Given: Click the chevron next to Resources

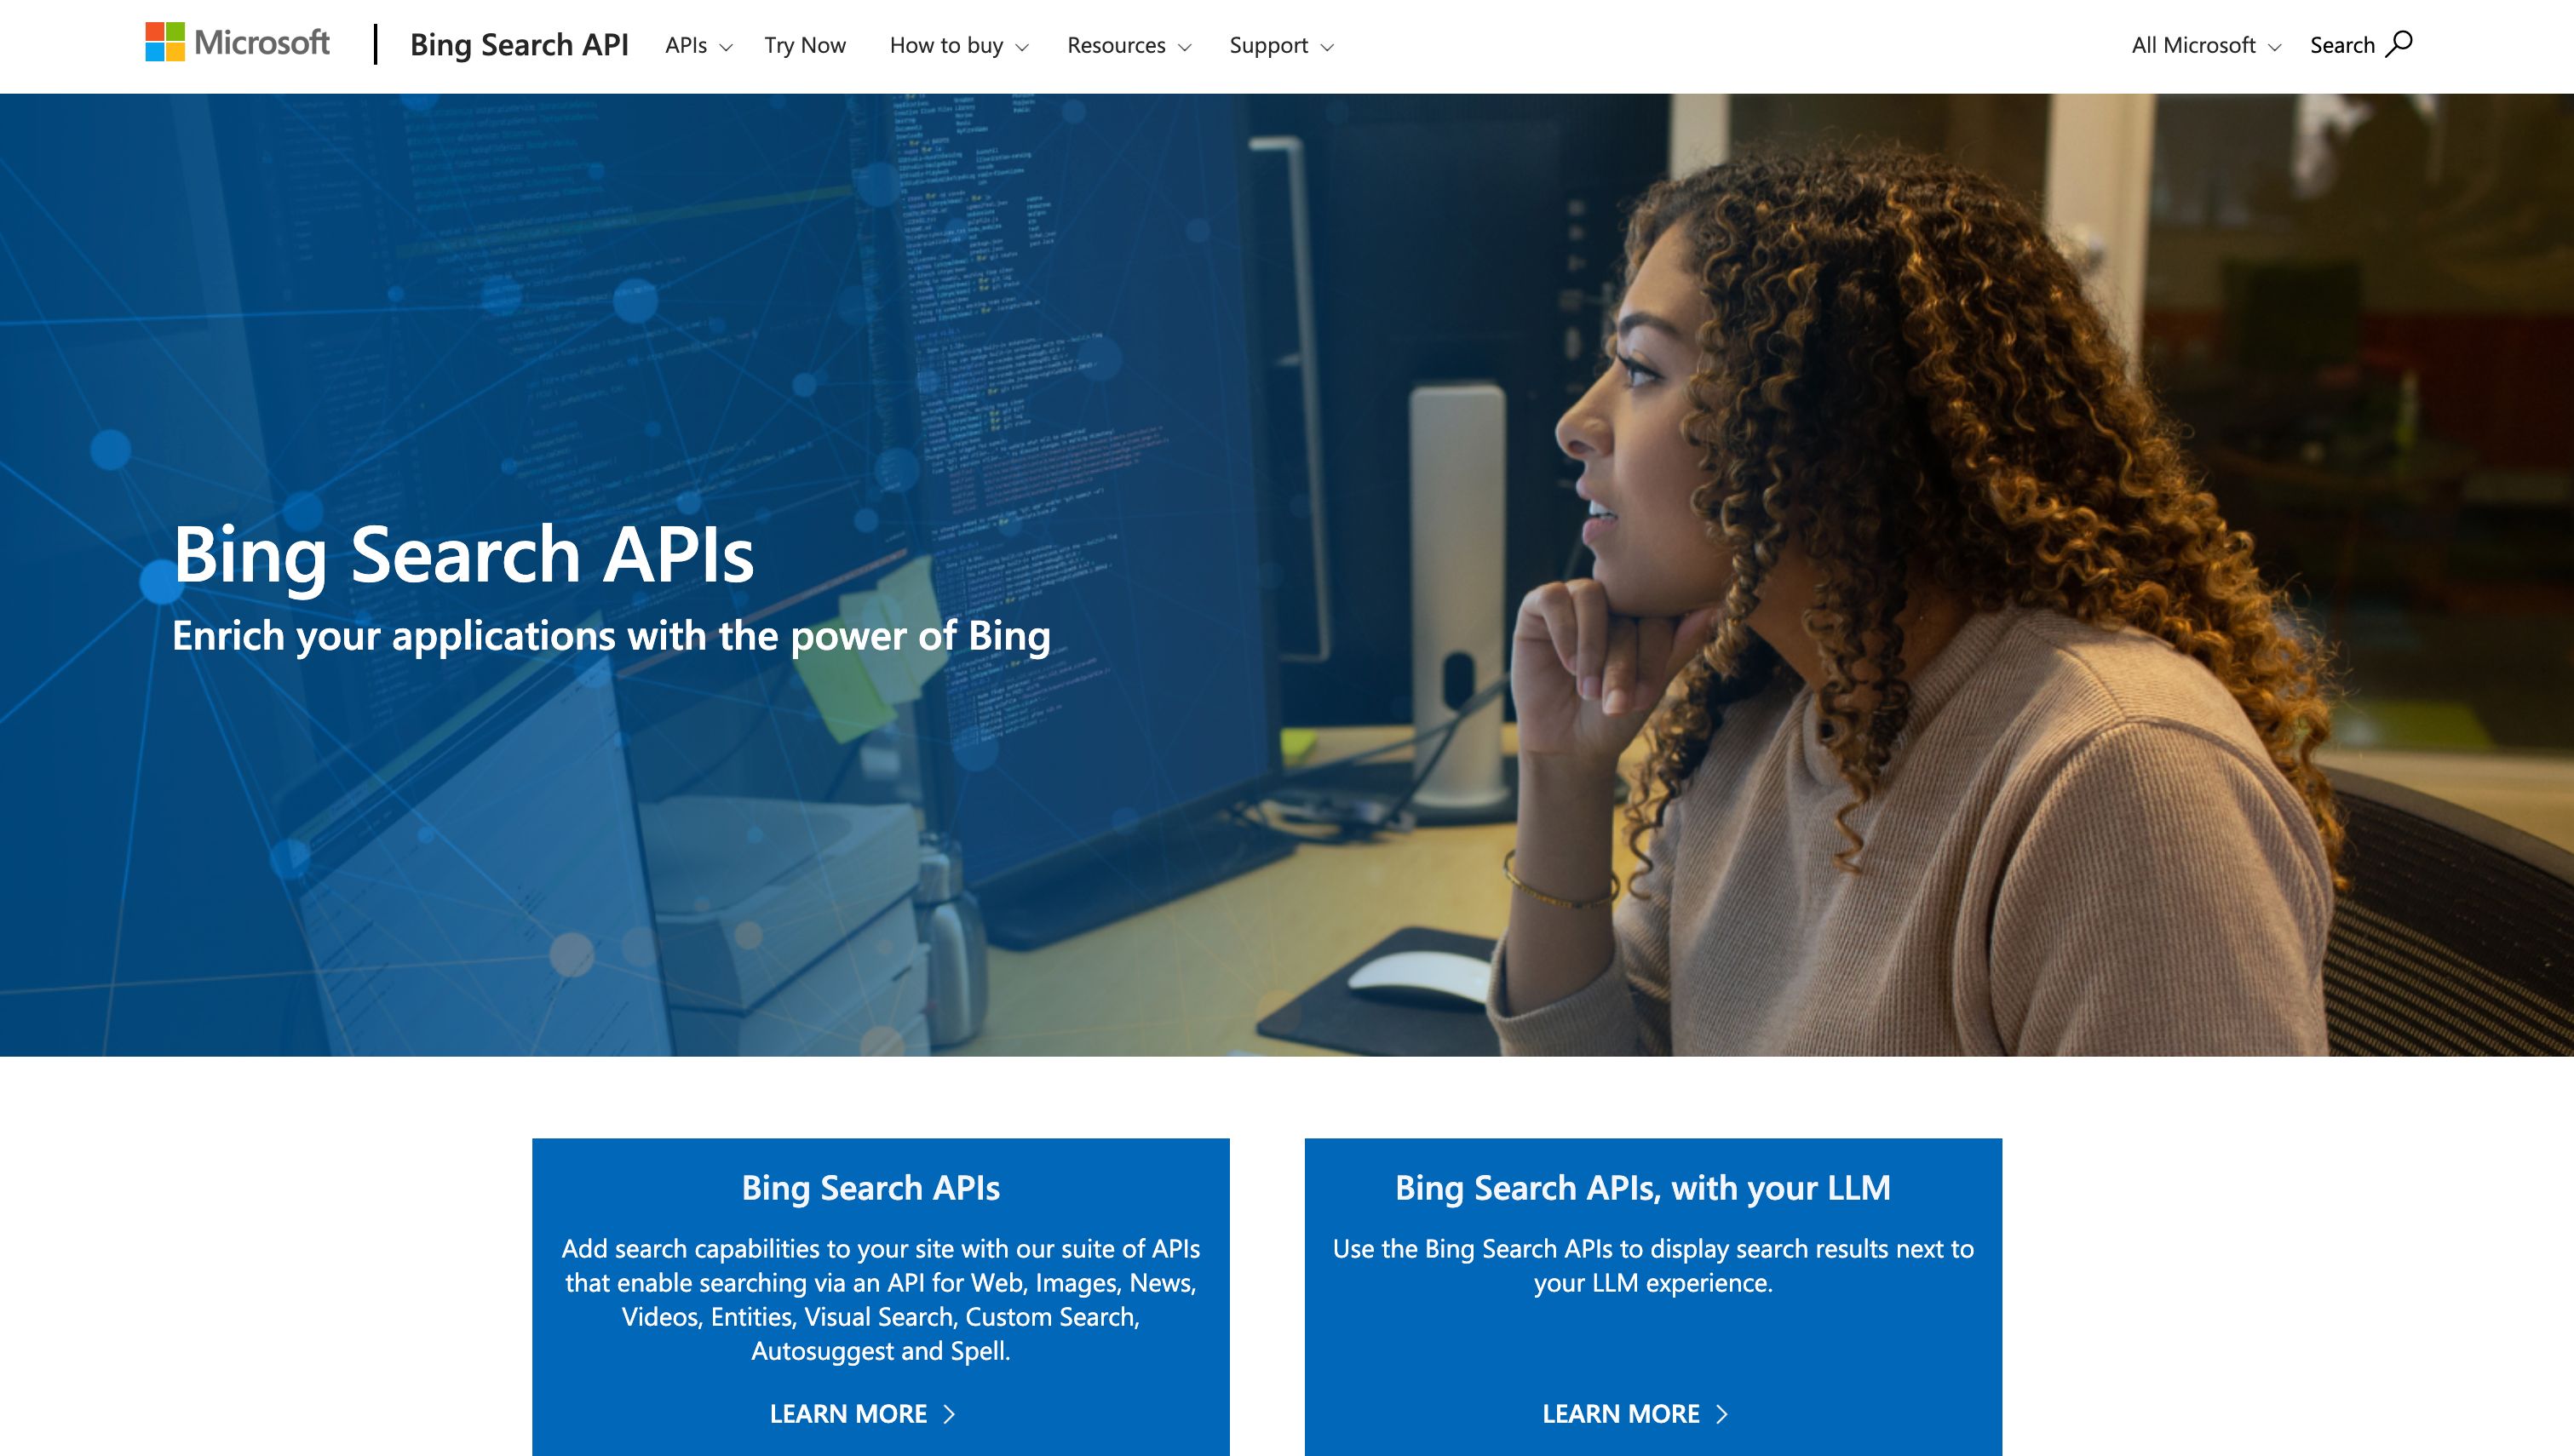Looking at the screenshot, I should point(1185,48).
